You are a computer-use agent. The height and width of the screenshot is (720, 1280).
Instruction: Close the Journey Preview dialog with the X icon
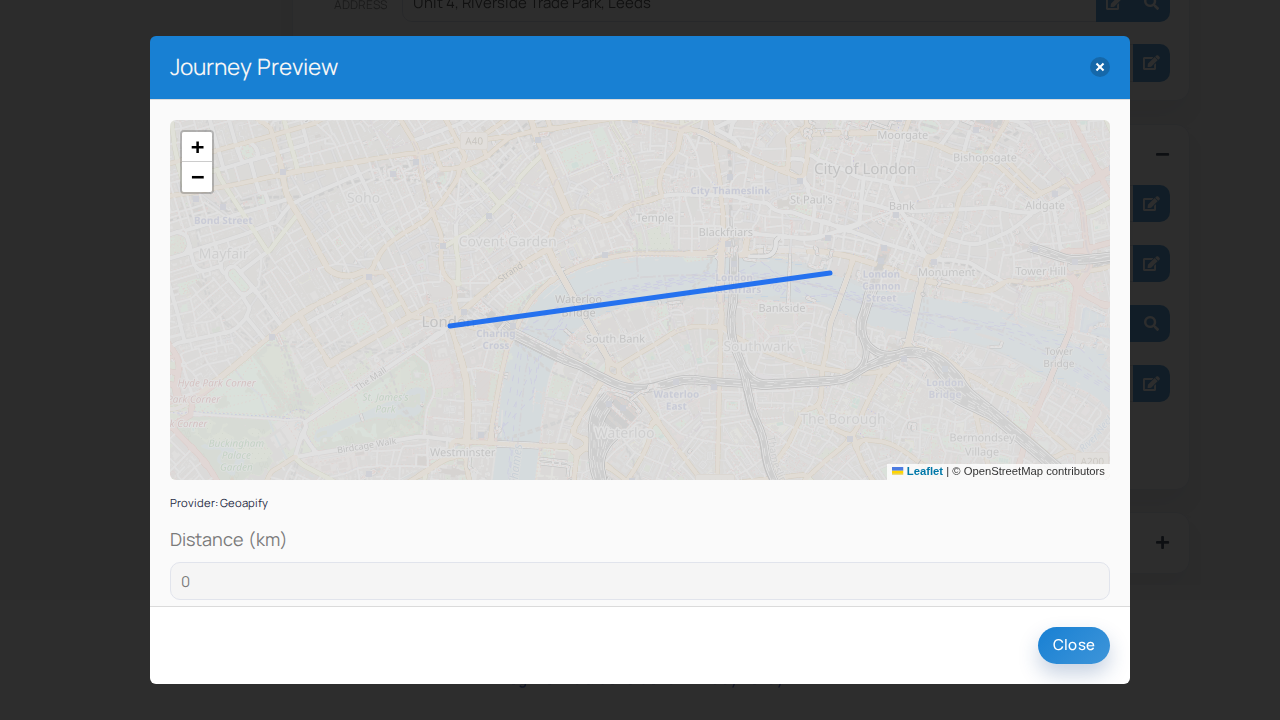click(x=1100, y=67)
